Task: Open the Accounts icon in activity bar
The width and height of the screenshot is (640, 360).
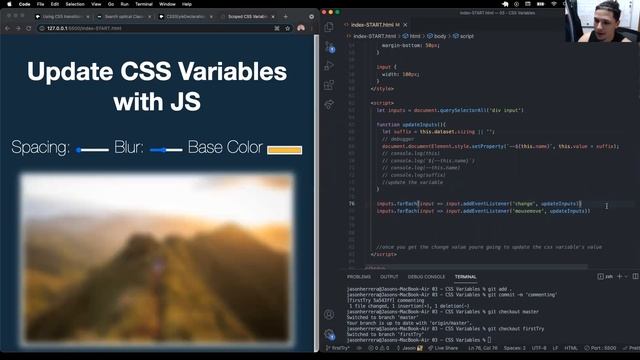Action: (x=329, y=314)
